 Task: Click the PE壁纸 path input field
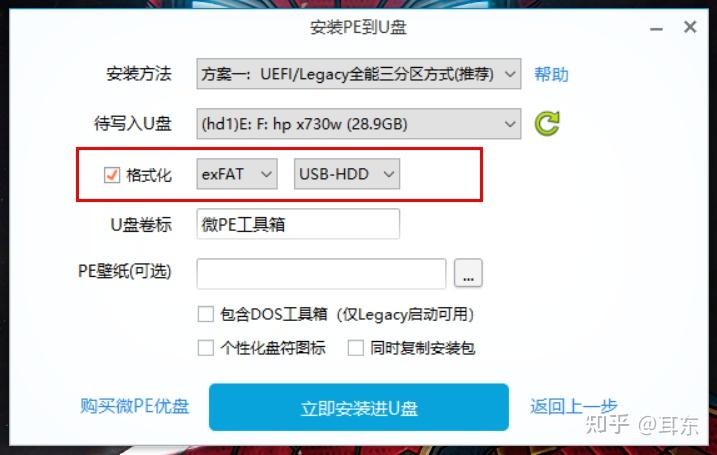[x=321, y=273]
